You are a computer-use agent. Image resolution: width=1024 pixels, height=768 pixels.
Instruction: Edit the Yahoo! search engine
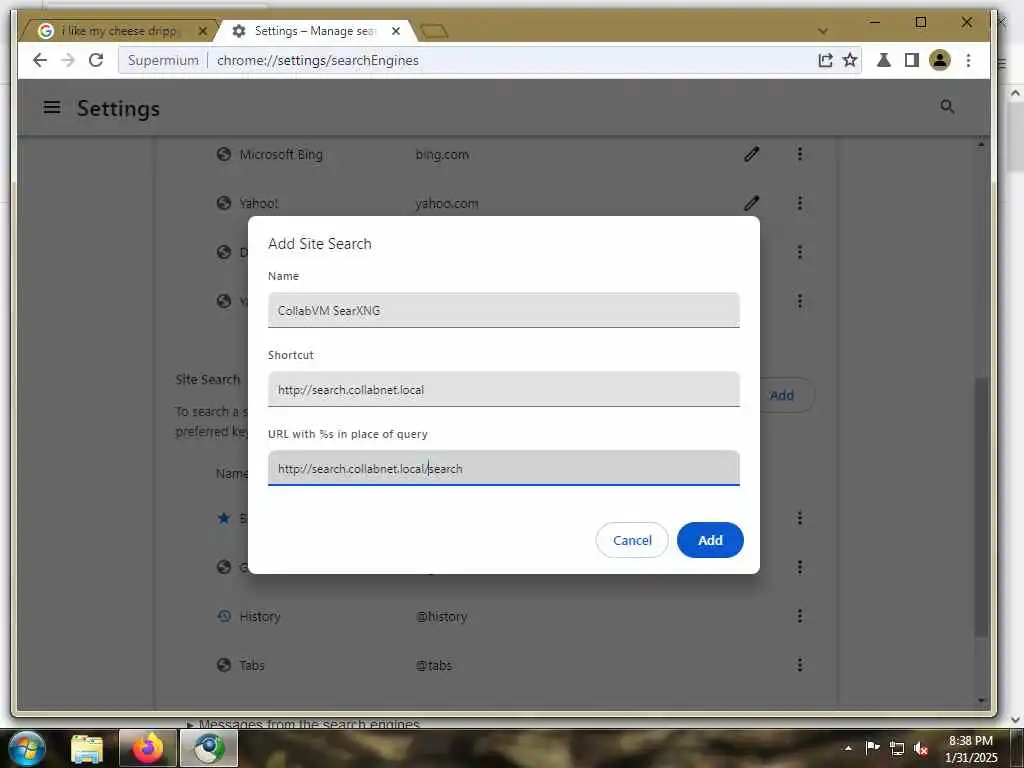pos(752,203)
